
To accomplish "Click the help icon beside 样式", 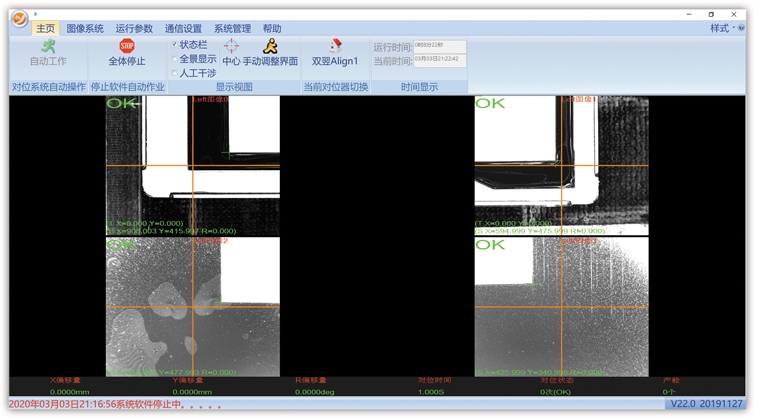I will click(743, 28).
